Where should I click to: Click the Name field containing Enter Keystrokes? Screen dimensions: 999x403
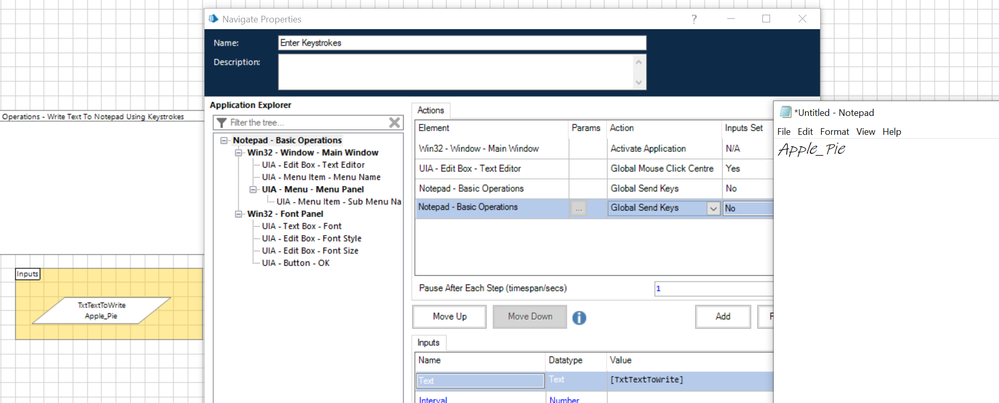[x=461, y=43]
